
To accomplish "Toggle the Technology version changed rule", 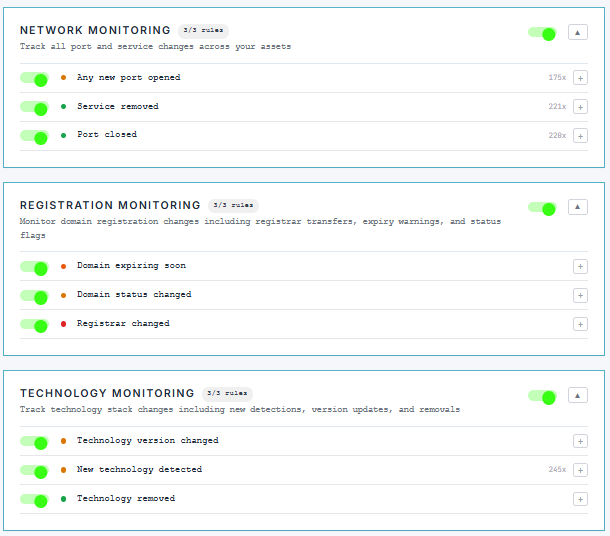I will click(34, 442).
